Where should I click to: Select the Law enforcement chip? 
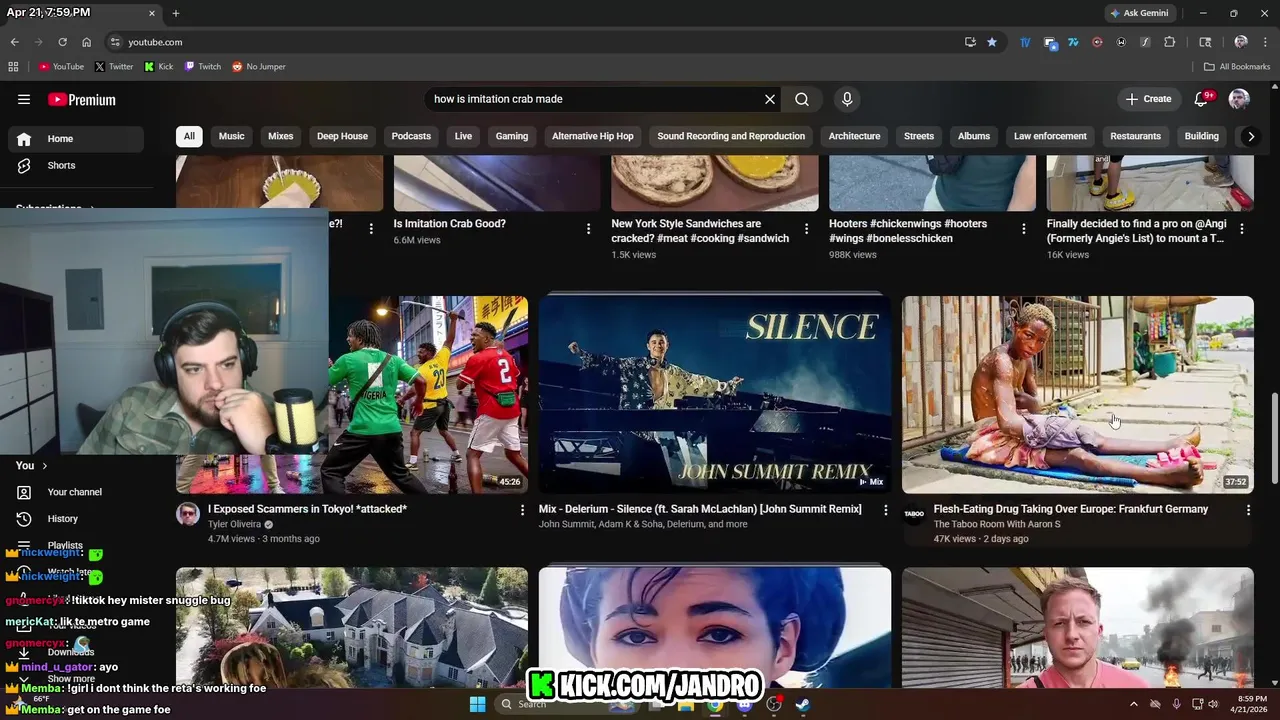point(1050,136)
